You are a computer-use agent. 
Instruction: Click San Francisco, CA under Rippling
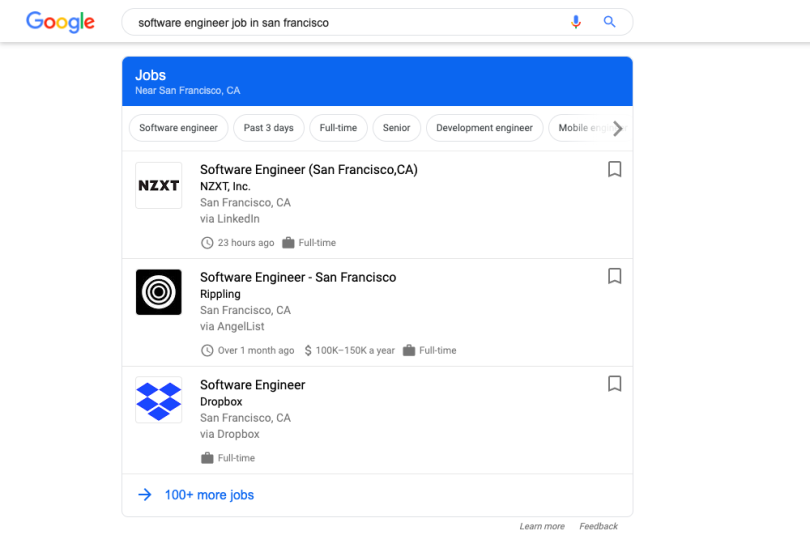pyautogui.click(x=245, y=310)
